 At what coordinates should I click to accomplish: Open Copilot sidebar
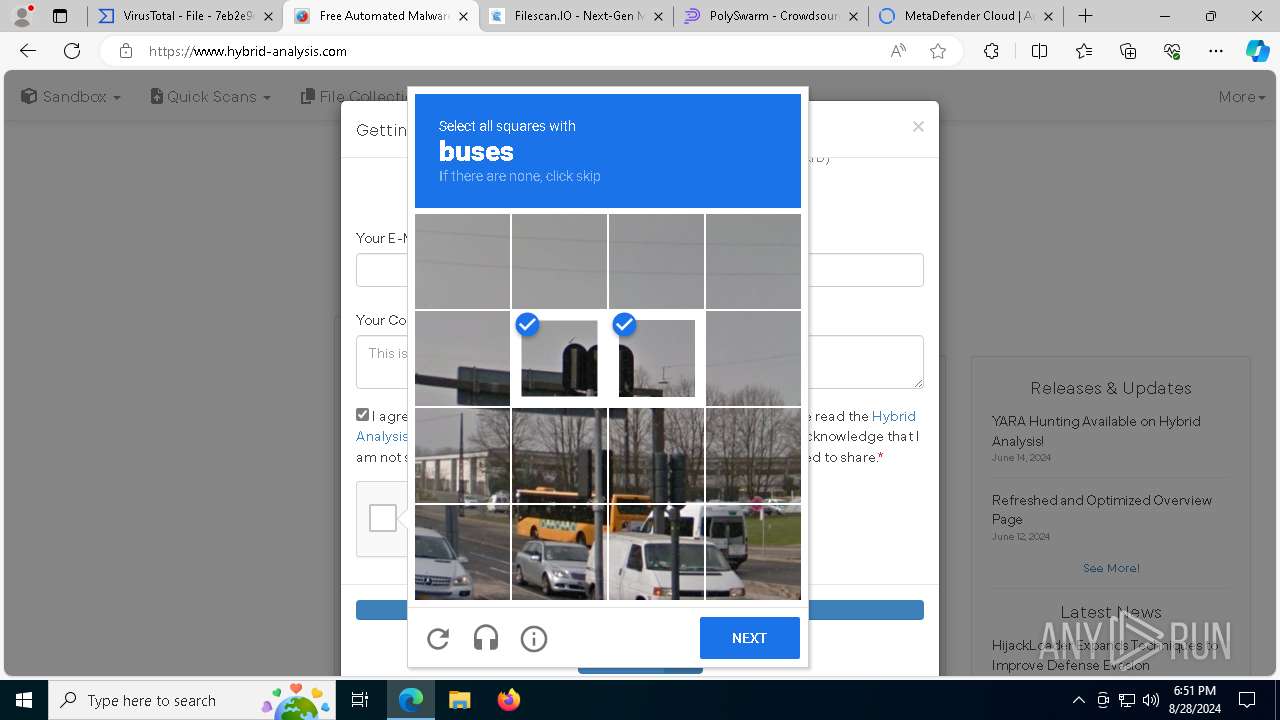point(1257,51)
